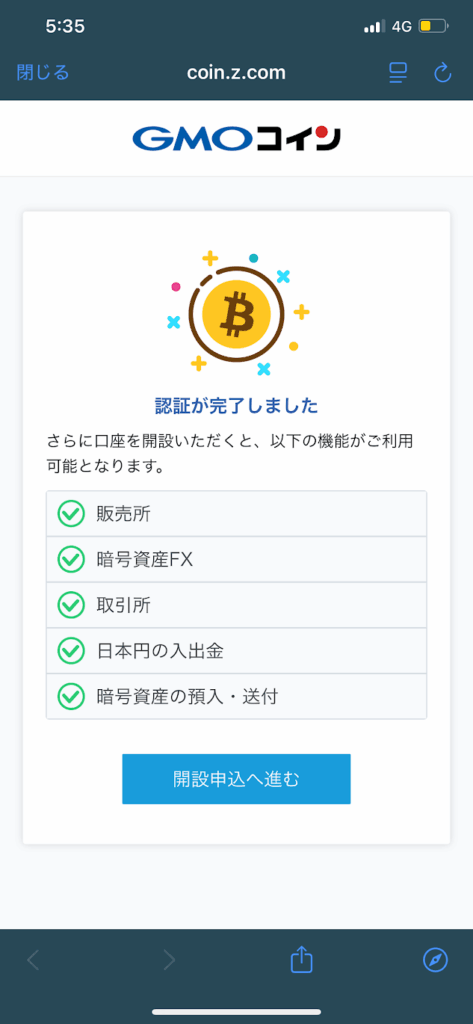The image size is (473, 1024).
Task: Click the check beside 日本円の入出金
Action: pyautogui.click(x=71, y=651)
